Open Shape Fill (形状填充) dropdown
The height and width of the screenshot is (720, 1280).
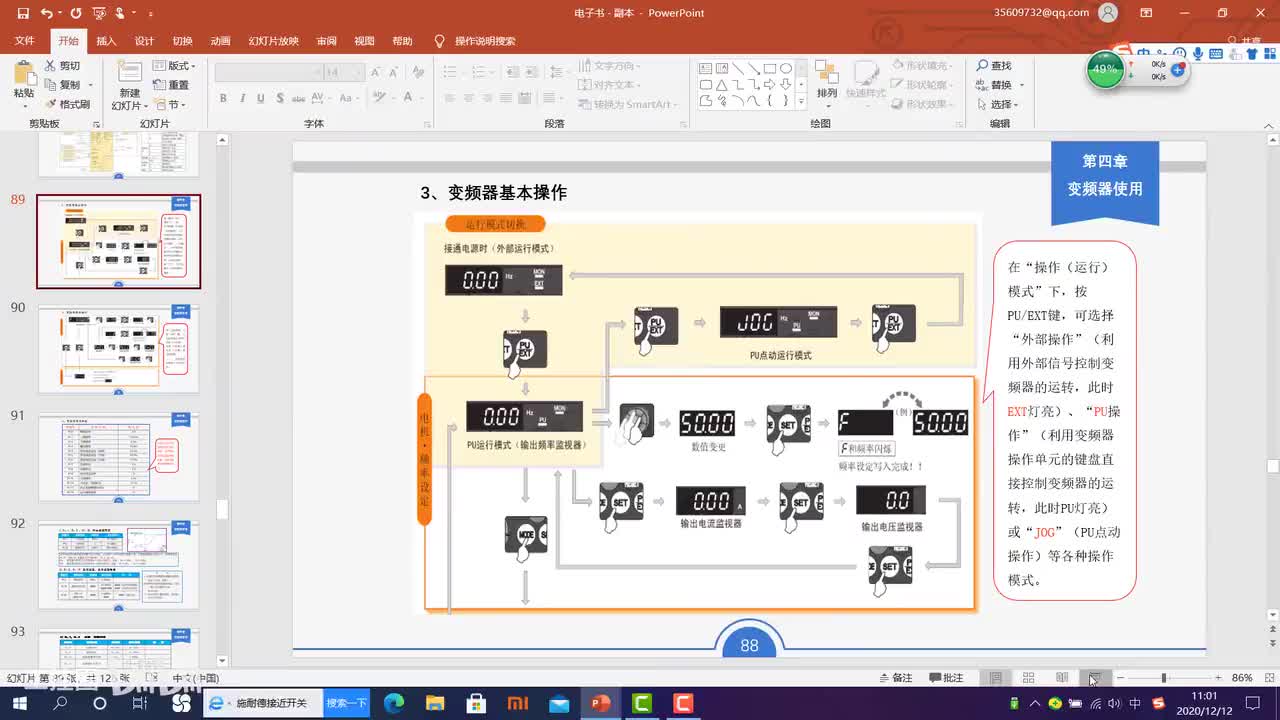pyautogui.click(x=920, y=66)
